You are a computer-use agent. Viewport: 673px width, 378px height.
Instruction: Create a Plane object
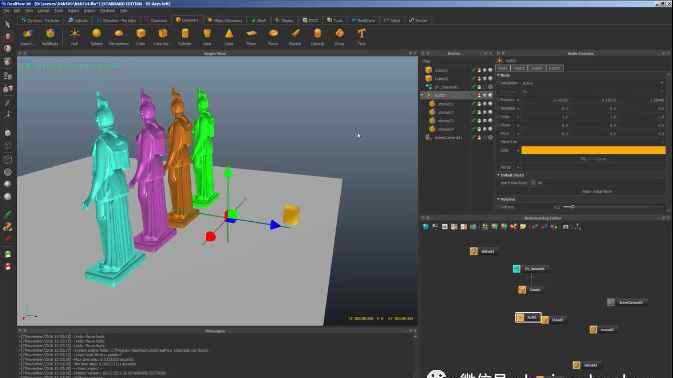coord(251,36)
